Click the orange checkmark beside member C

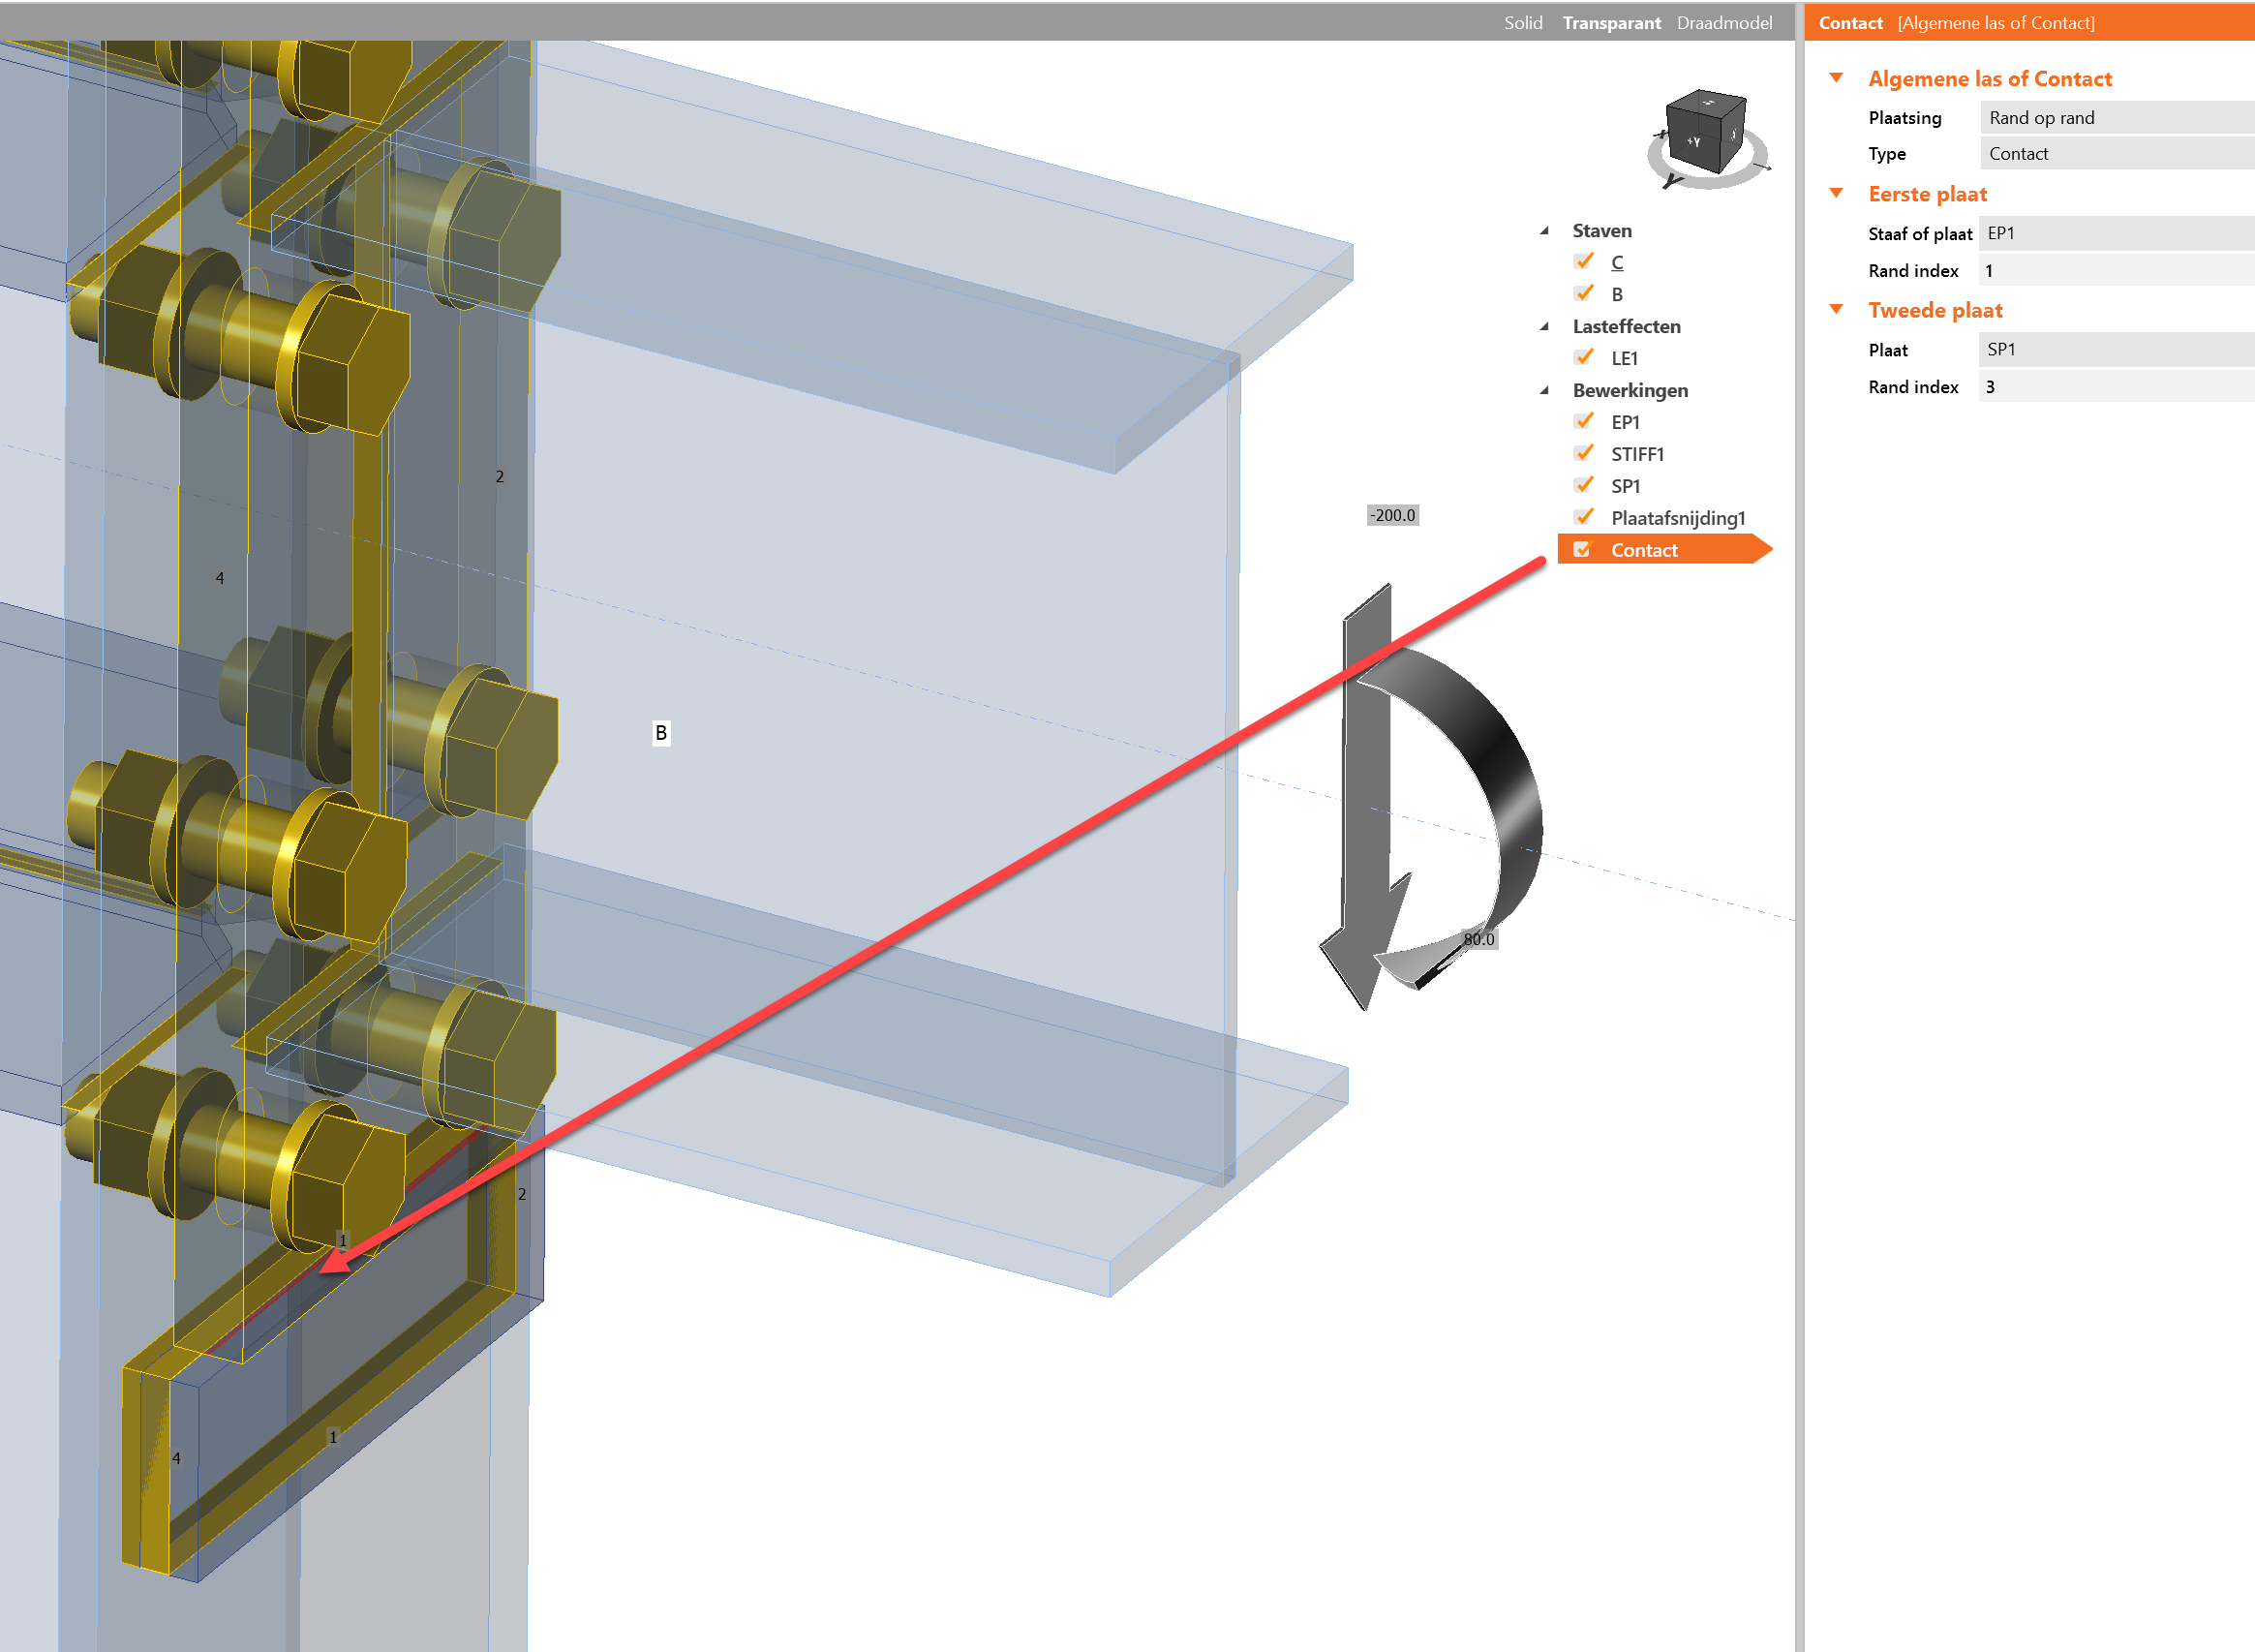1583,262
